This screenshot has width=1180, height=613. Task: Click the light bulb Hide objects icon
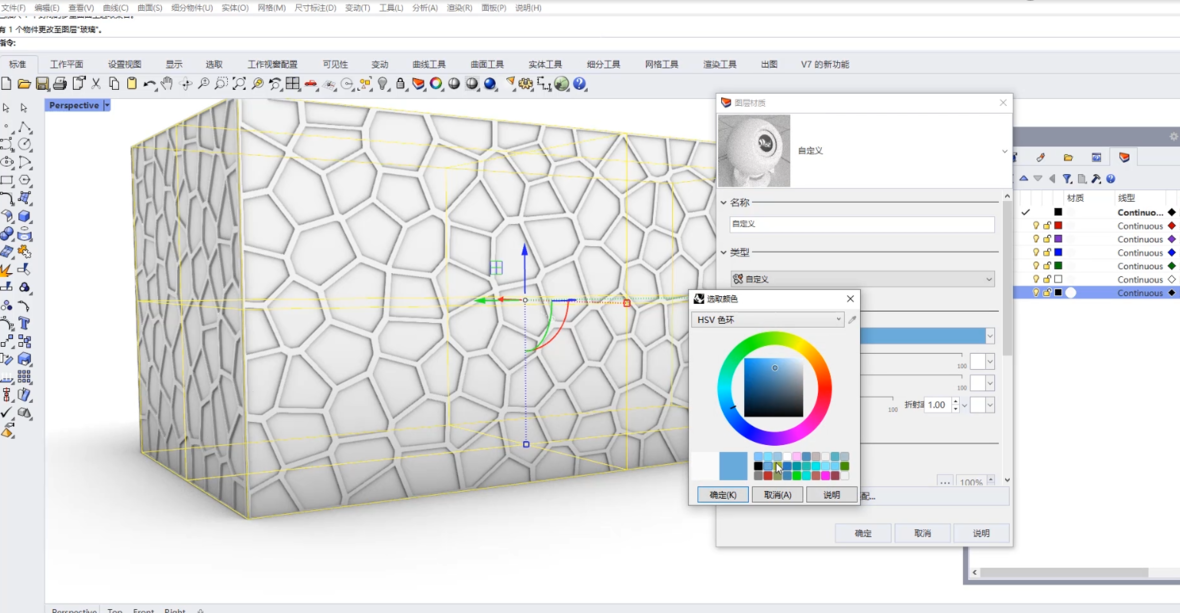(x=383, y=84)
